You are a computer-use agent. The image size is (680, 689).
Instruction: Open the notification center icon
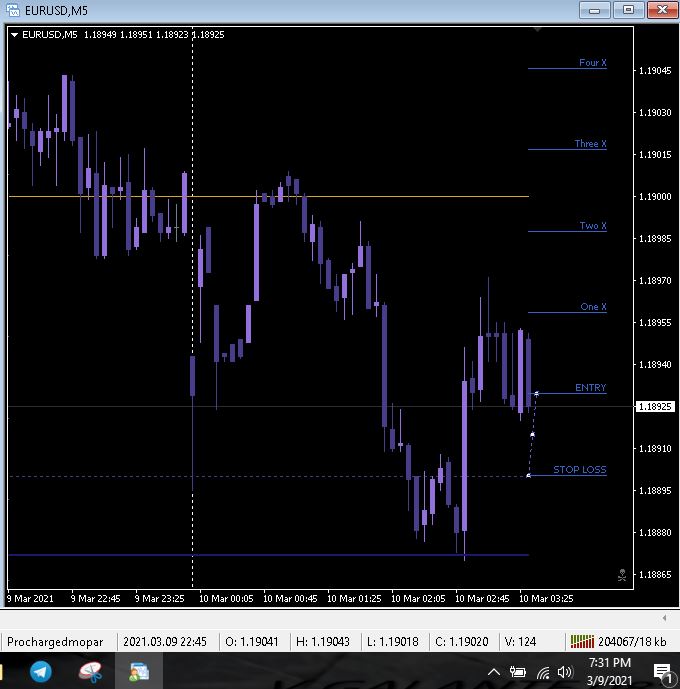(662, 672)
